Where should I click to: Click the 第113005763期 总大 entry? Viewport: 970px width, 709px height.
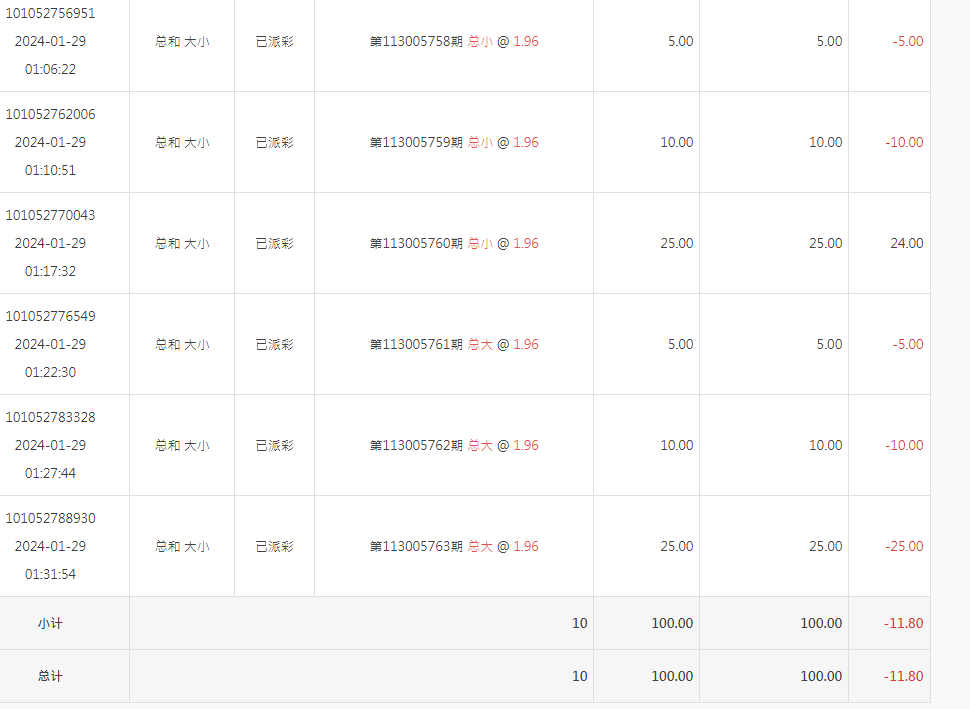tap(454, 546)
